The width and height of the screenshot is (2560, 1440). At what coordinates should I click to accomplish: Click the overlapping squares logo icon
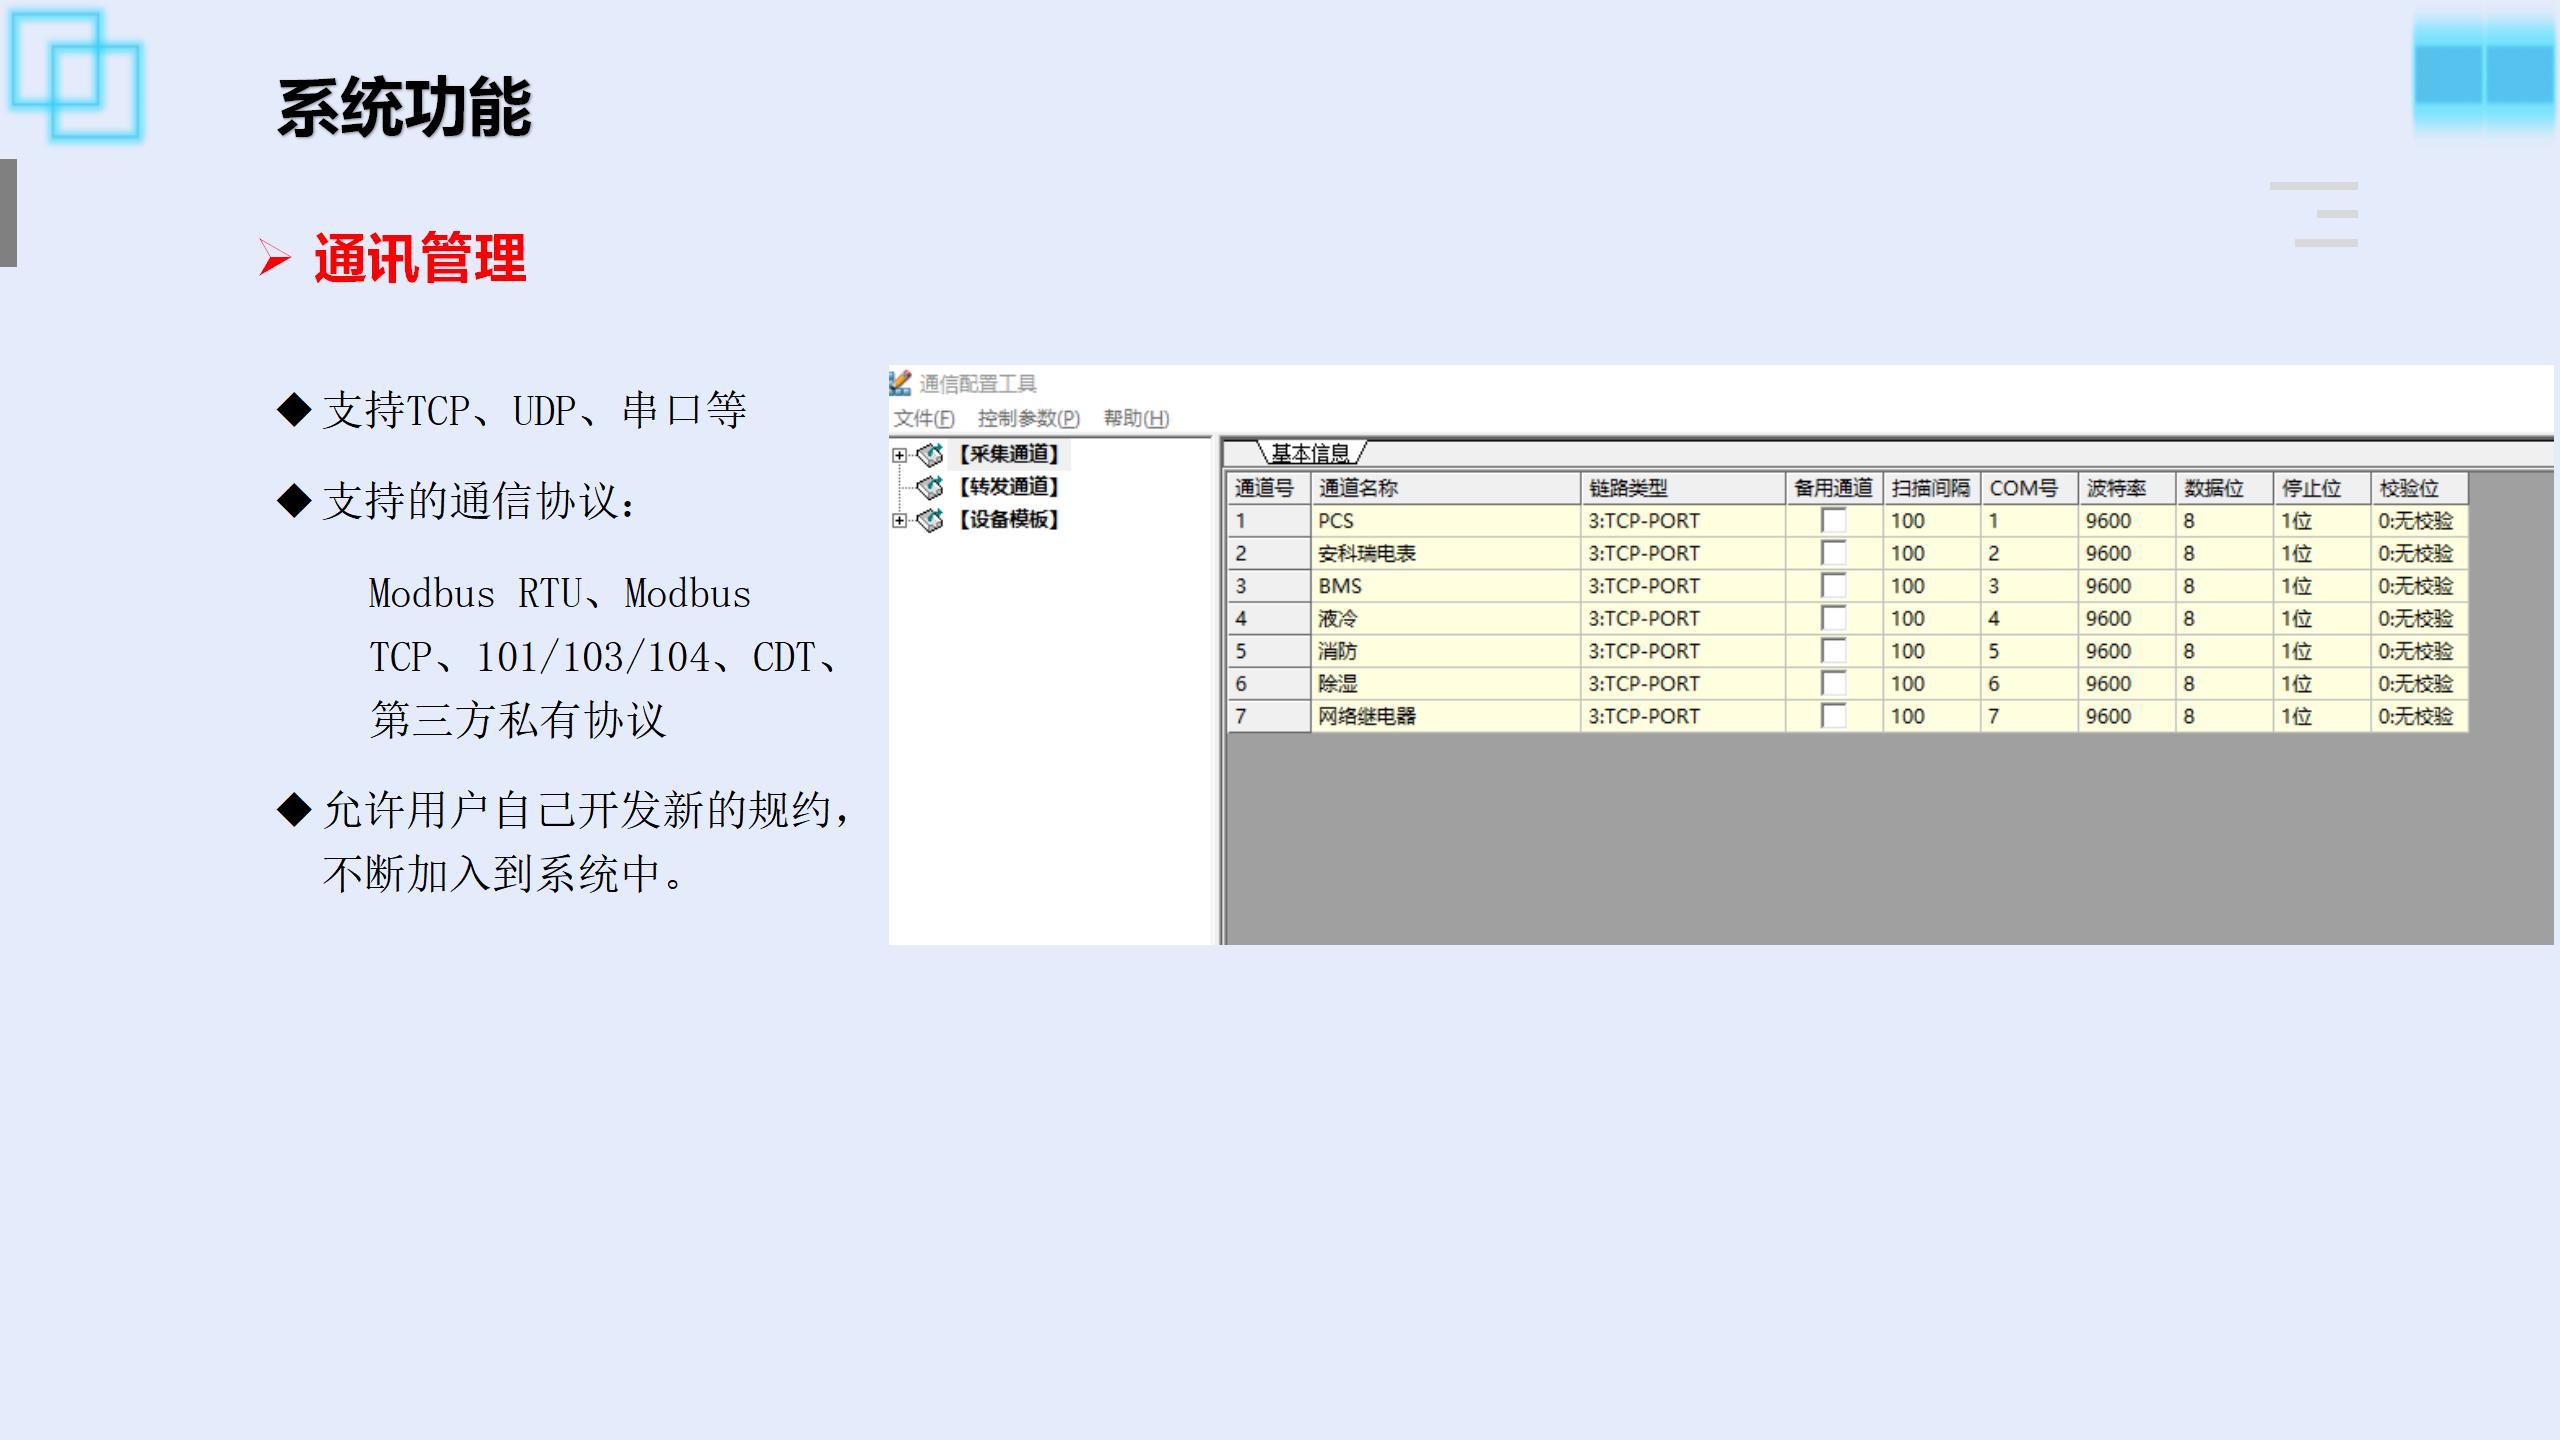75,75
